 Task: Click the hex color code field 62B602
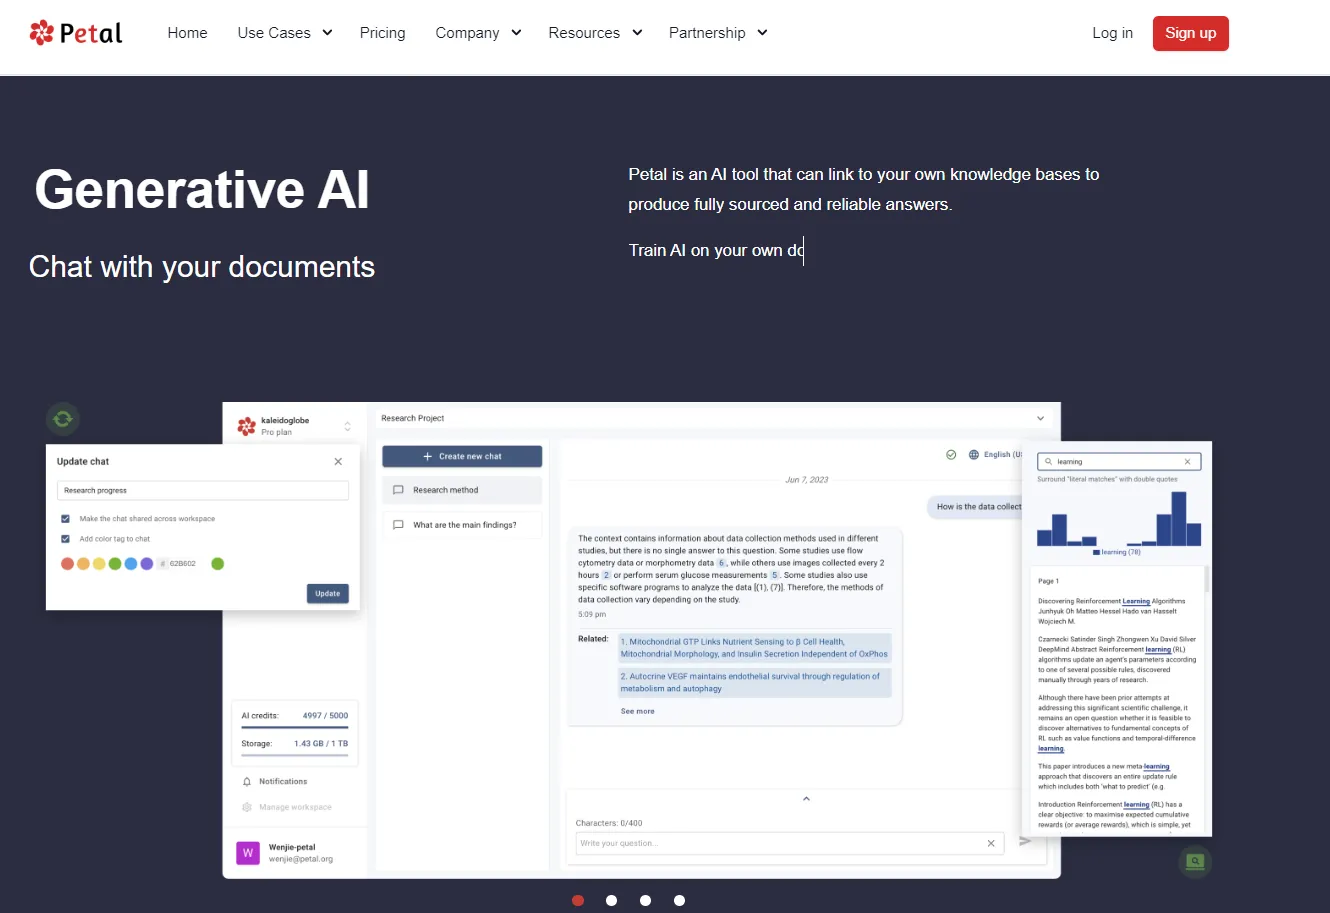click(x=180, y=564)
